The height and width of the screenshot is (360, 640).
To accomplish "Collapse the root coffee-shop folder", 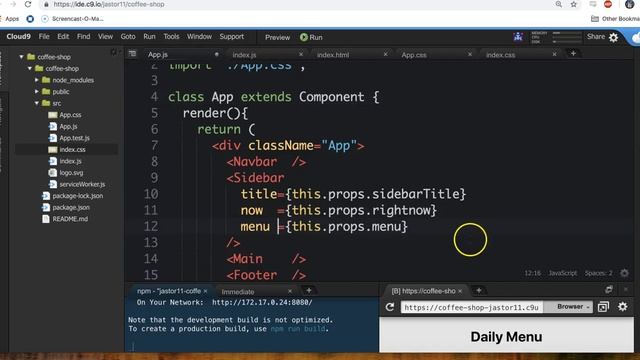I will coord(21,57).
